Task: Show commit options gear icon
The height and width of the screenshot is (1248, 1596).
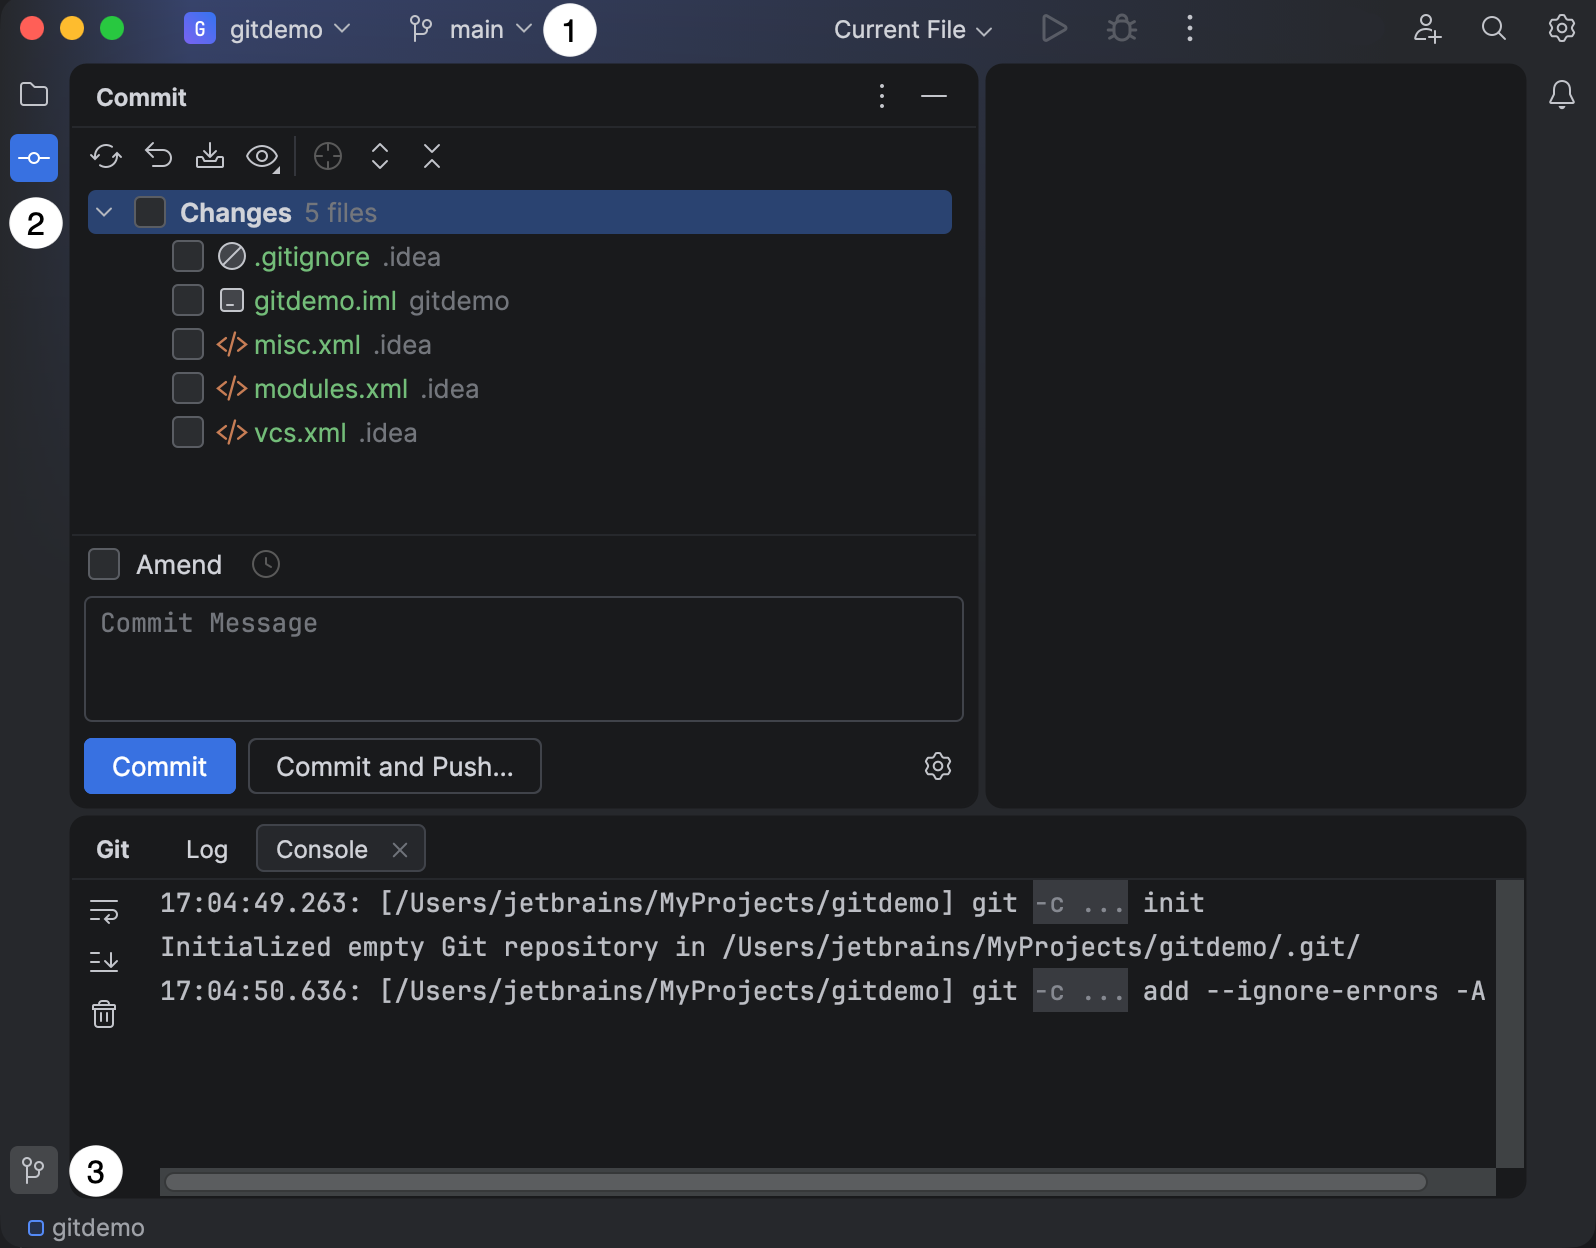Action: (938, 766)
